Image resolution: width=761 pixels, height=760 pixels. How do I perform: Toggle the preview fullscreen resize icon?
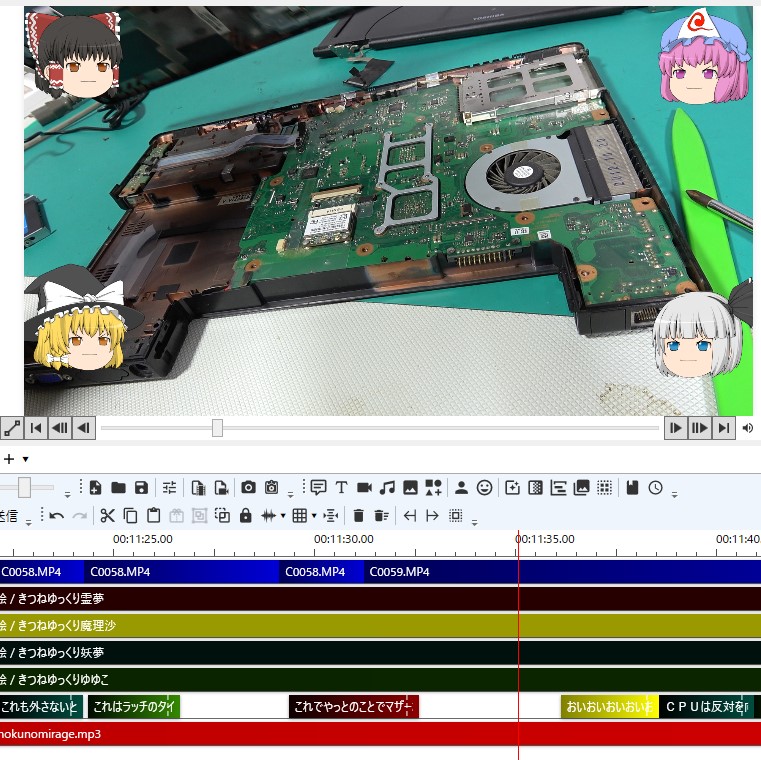[12, 428]
